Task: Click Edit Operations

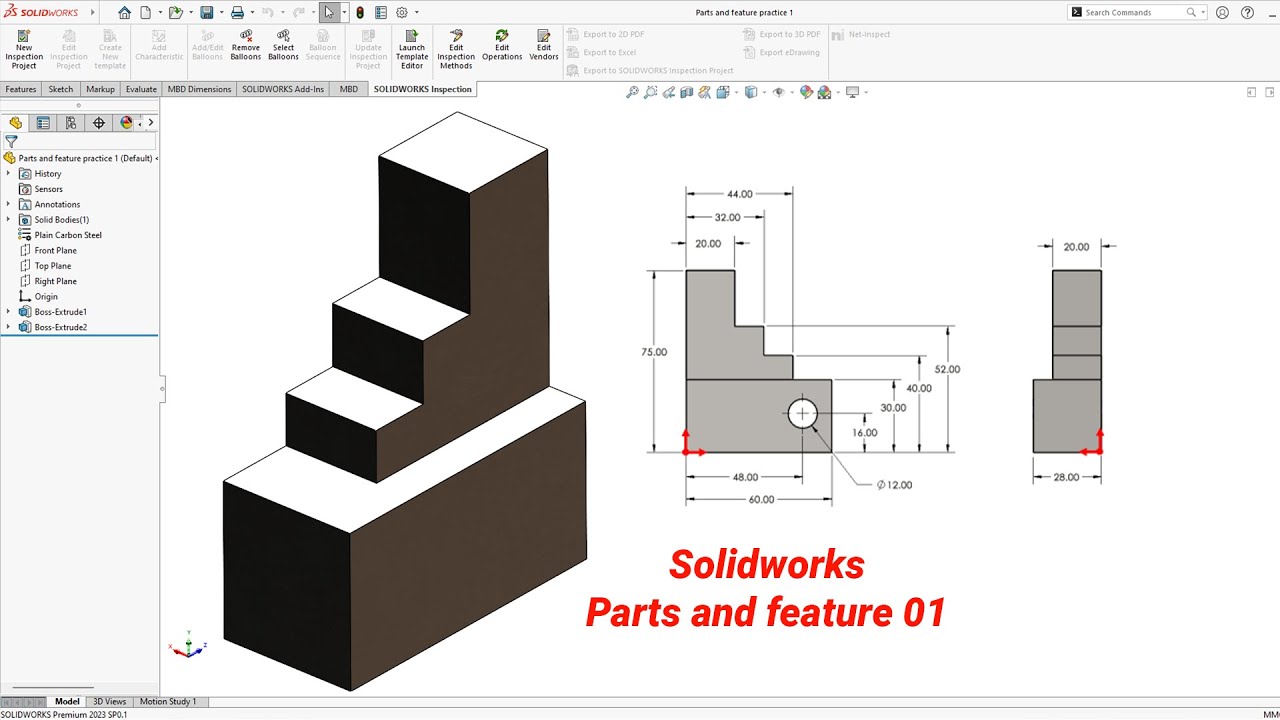Action: coord(502,46)
